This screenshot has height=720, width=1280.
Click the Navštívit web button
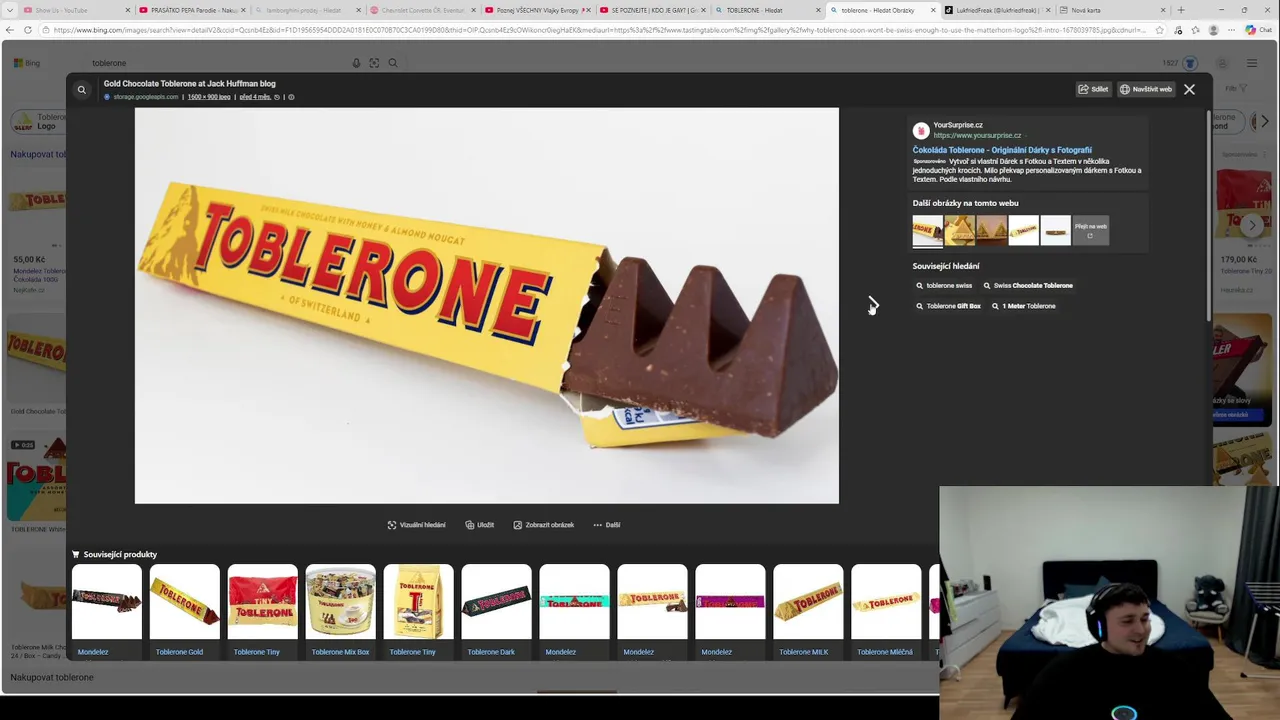[x=1146, y=89]
